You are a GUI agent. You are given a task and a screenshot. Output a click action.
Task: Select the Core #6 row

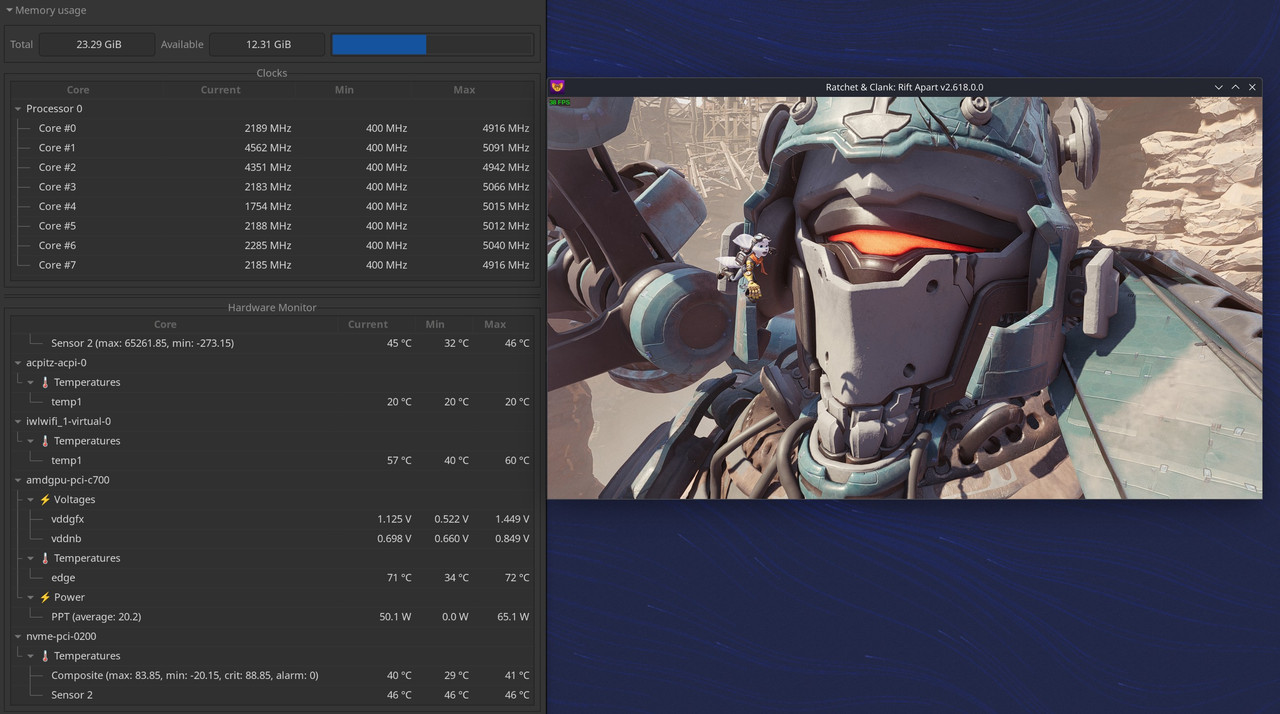272,245
